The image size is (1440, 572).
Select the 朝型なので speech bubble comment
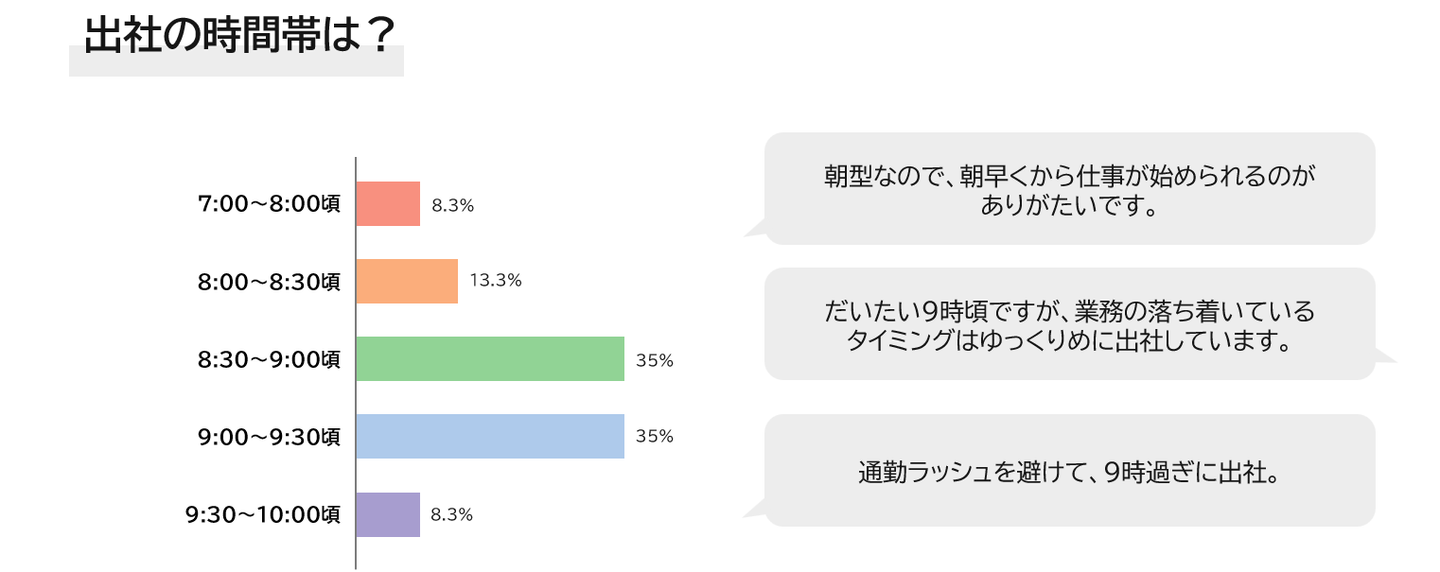1069,189
